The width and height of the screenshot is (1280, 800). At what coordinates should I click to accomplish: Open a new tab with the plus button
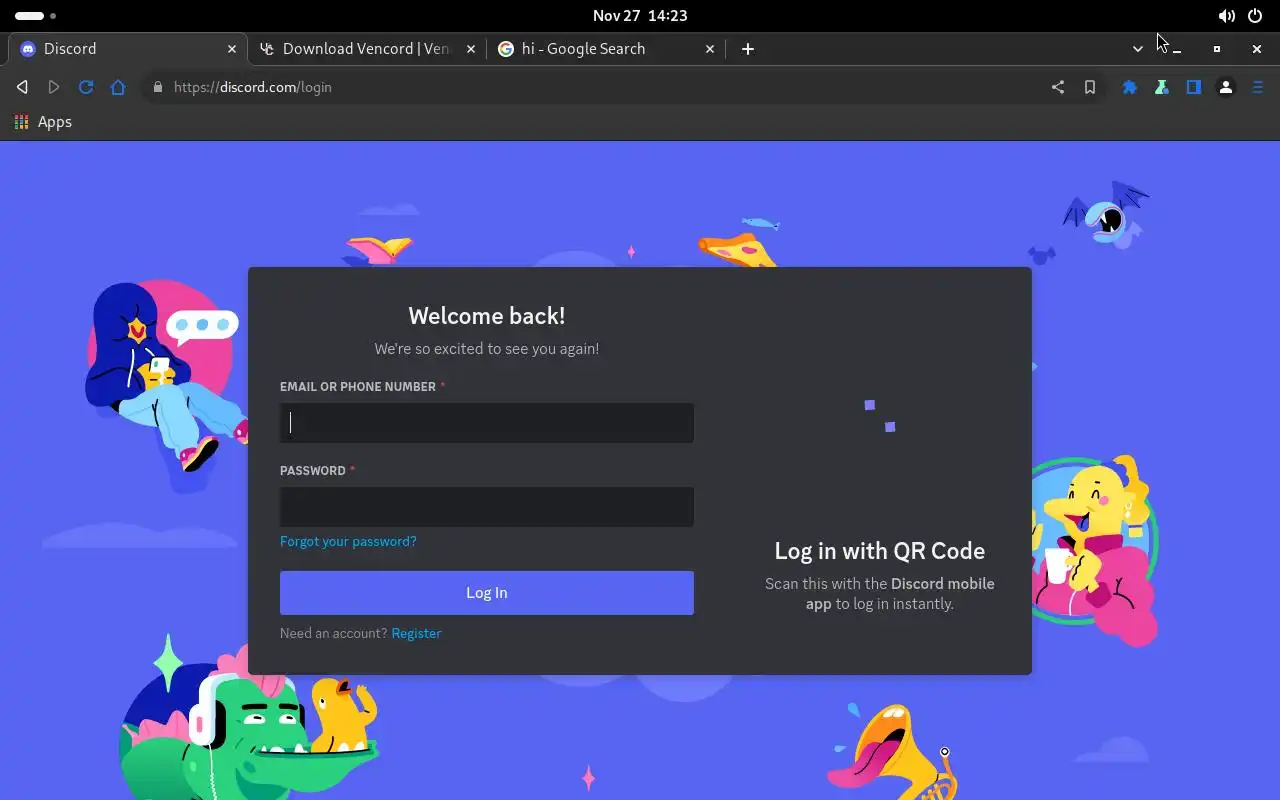pyautogui.click(x=748, y=48)
